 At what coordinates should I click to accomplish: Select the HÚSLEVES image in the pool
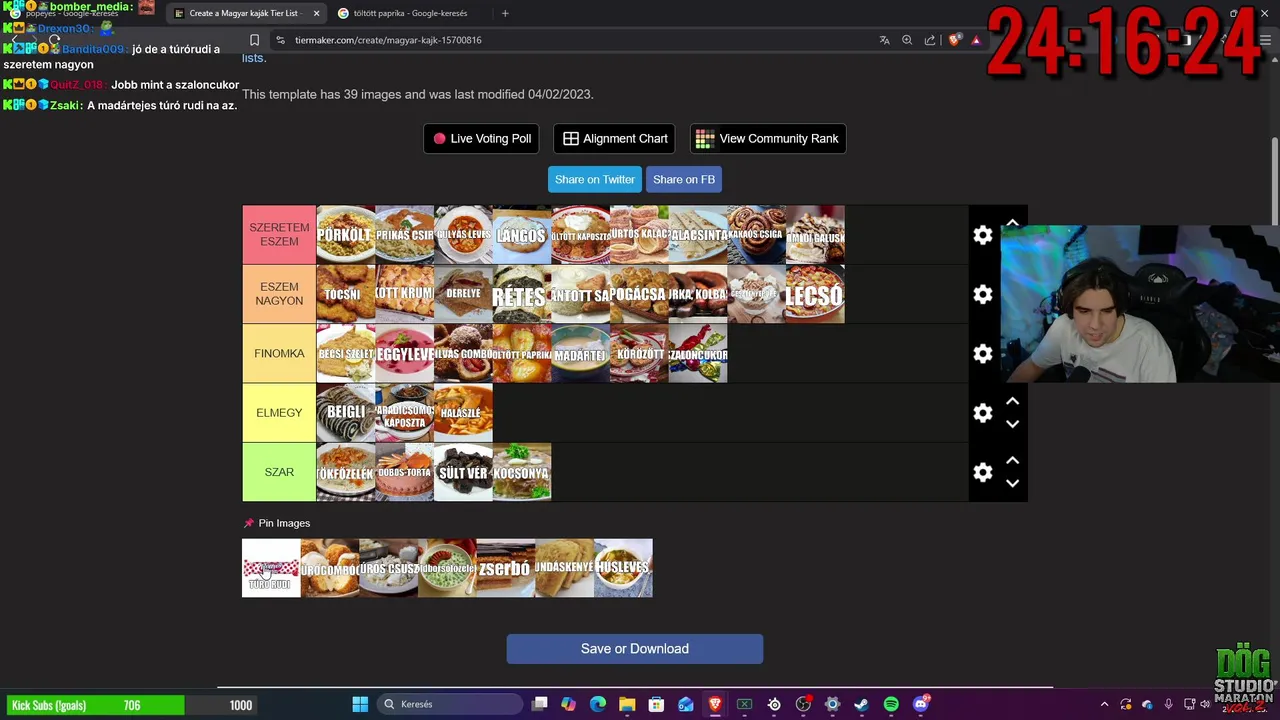pyautogui.click(x=623, y=568)
